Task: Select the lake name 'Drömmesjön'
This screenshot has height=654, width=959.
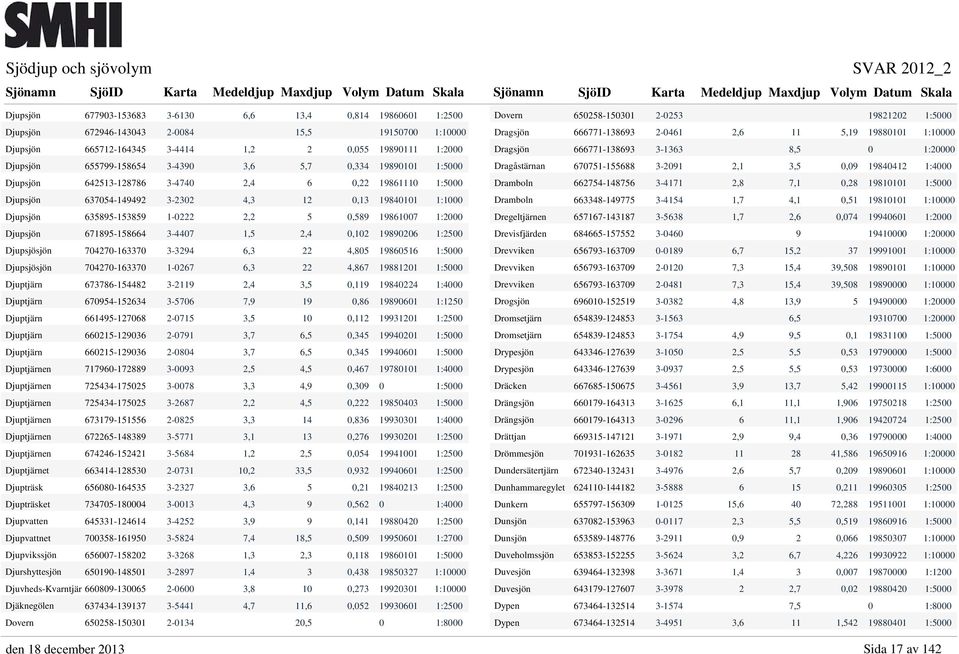Action: pyautogui.click(x=519, y=454)
